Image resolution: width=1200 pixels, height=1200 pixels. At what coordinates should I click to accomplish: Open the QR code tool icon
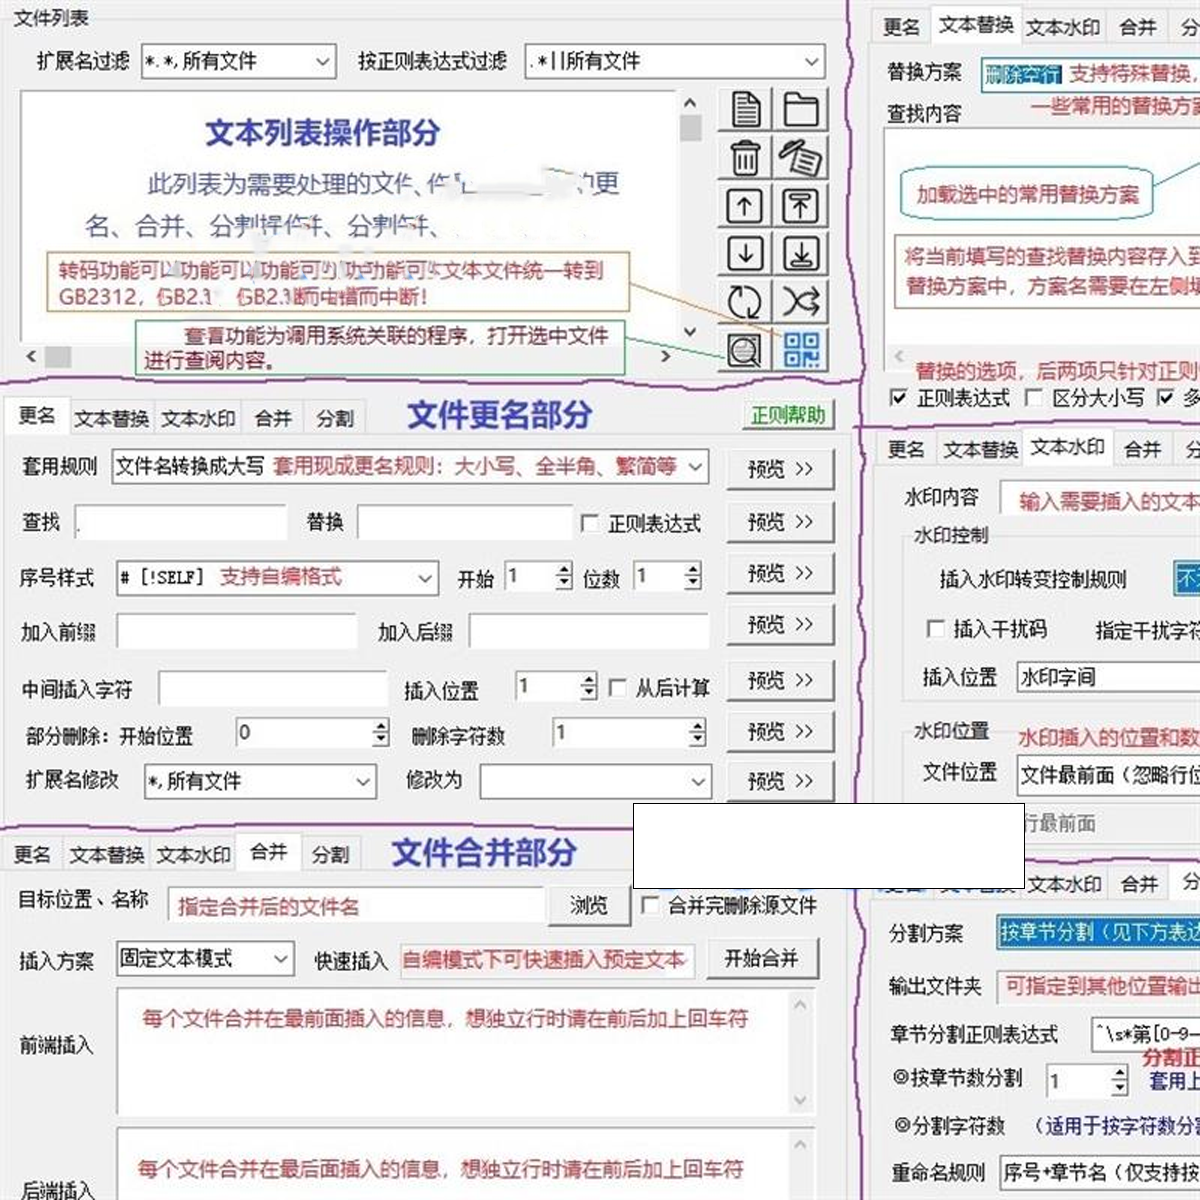tap(803, 349)
